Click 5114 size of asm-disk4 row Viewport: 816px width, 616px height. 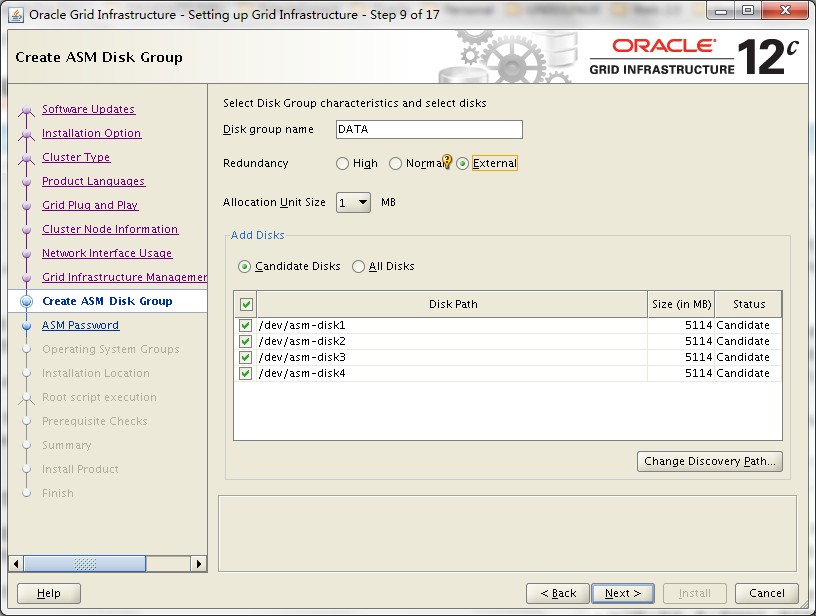[698, 374]
